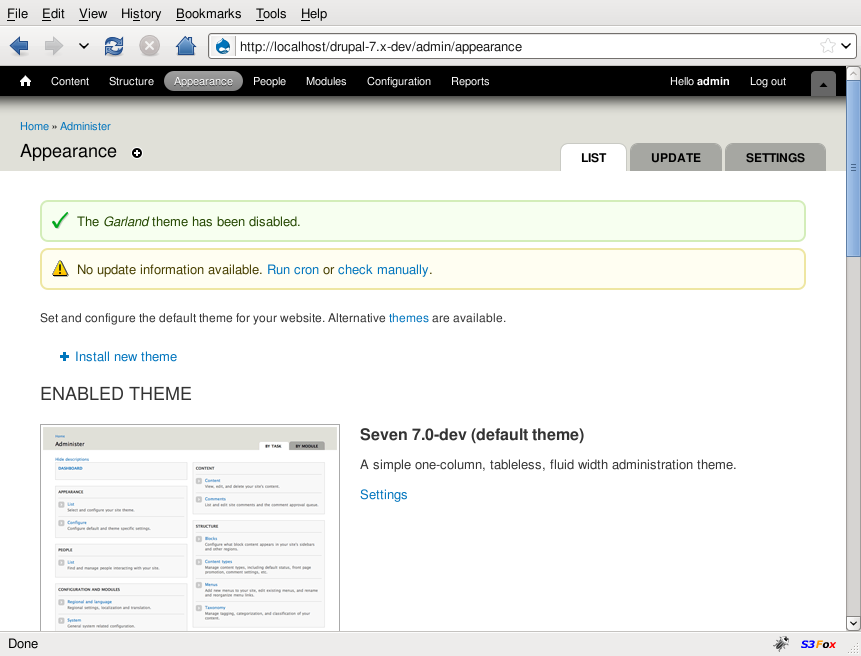This screenshot has width=861, height=656.
Task: Click the S3Fox status bar icon
Action: tap(818, 644)
